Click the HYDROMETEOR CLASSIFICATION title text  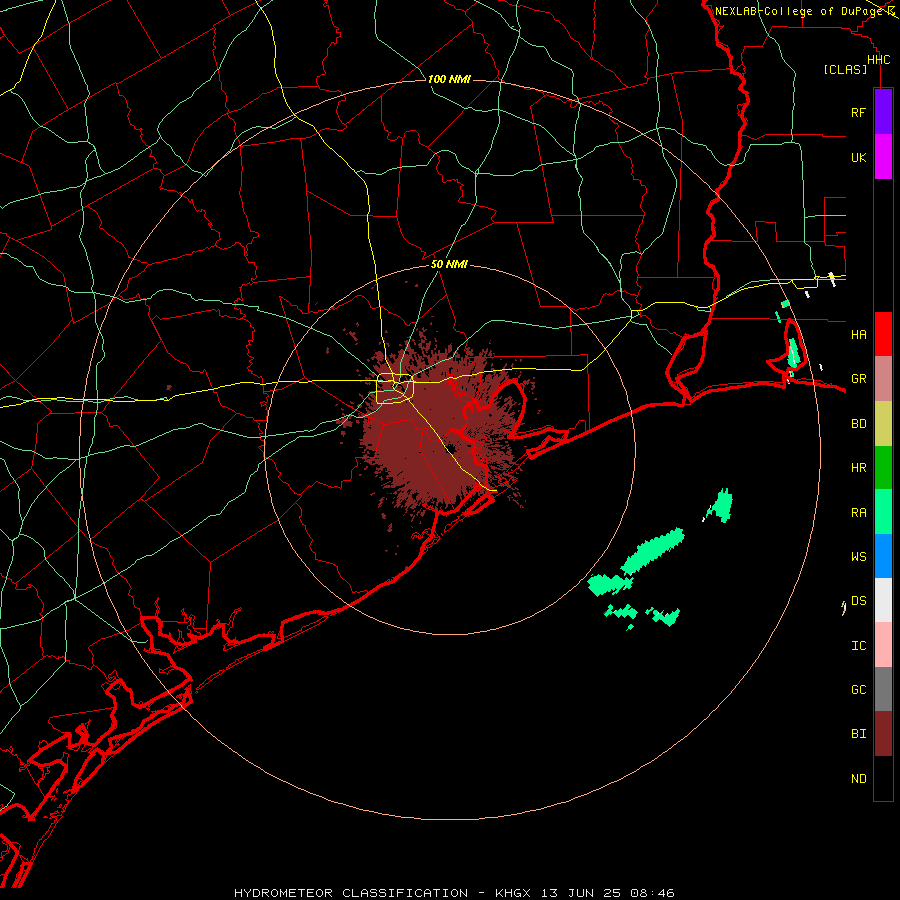click(x=350, y=893)
